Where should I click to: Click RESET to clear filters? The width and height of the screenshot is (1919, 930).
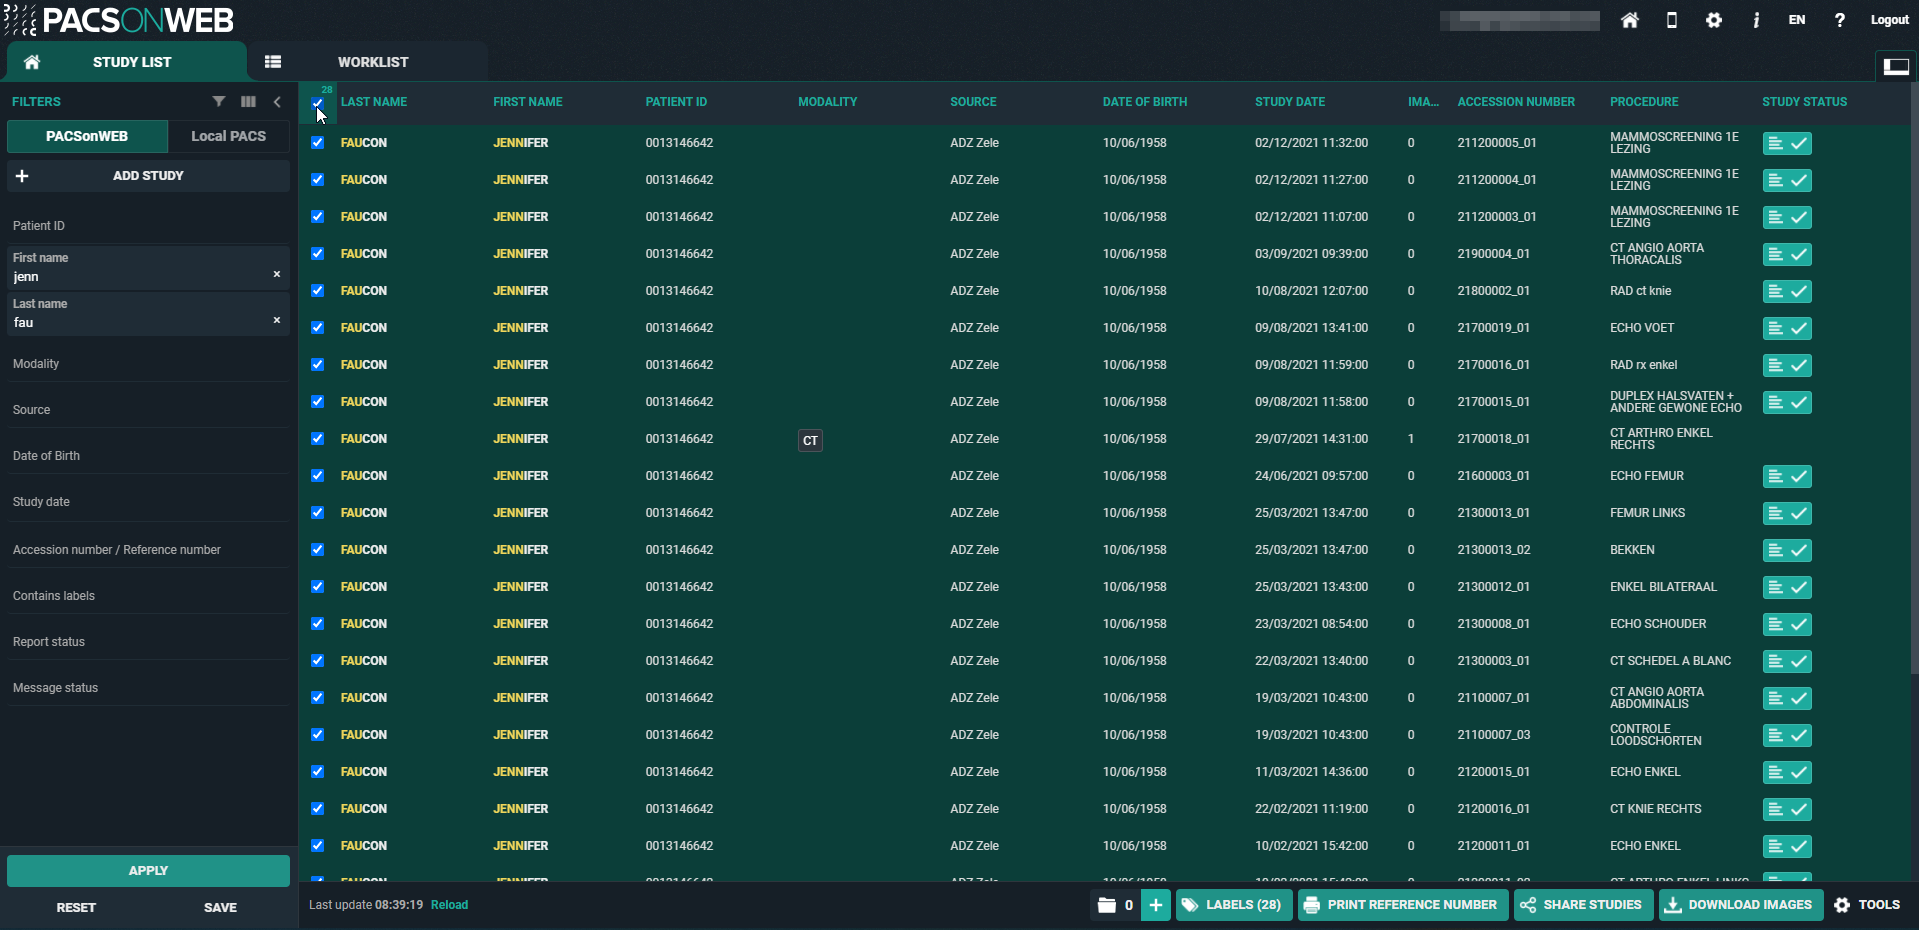pos(76,908)
